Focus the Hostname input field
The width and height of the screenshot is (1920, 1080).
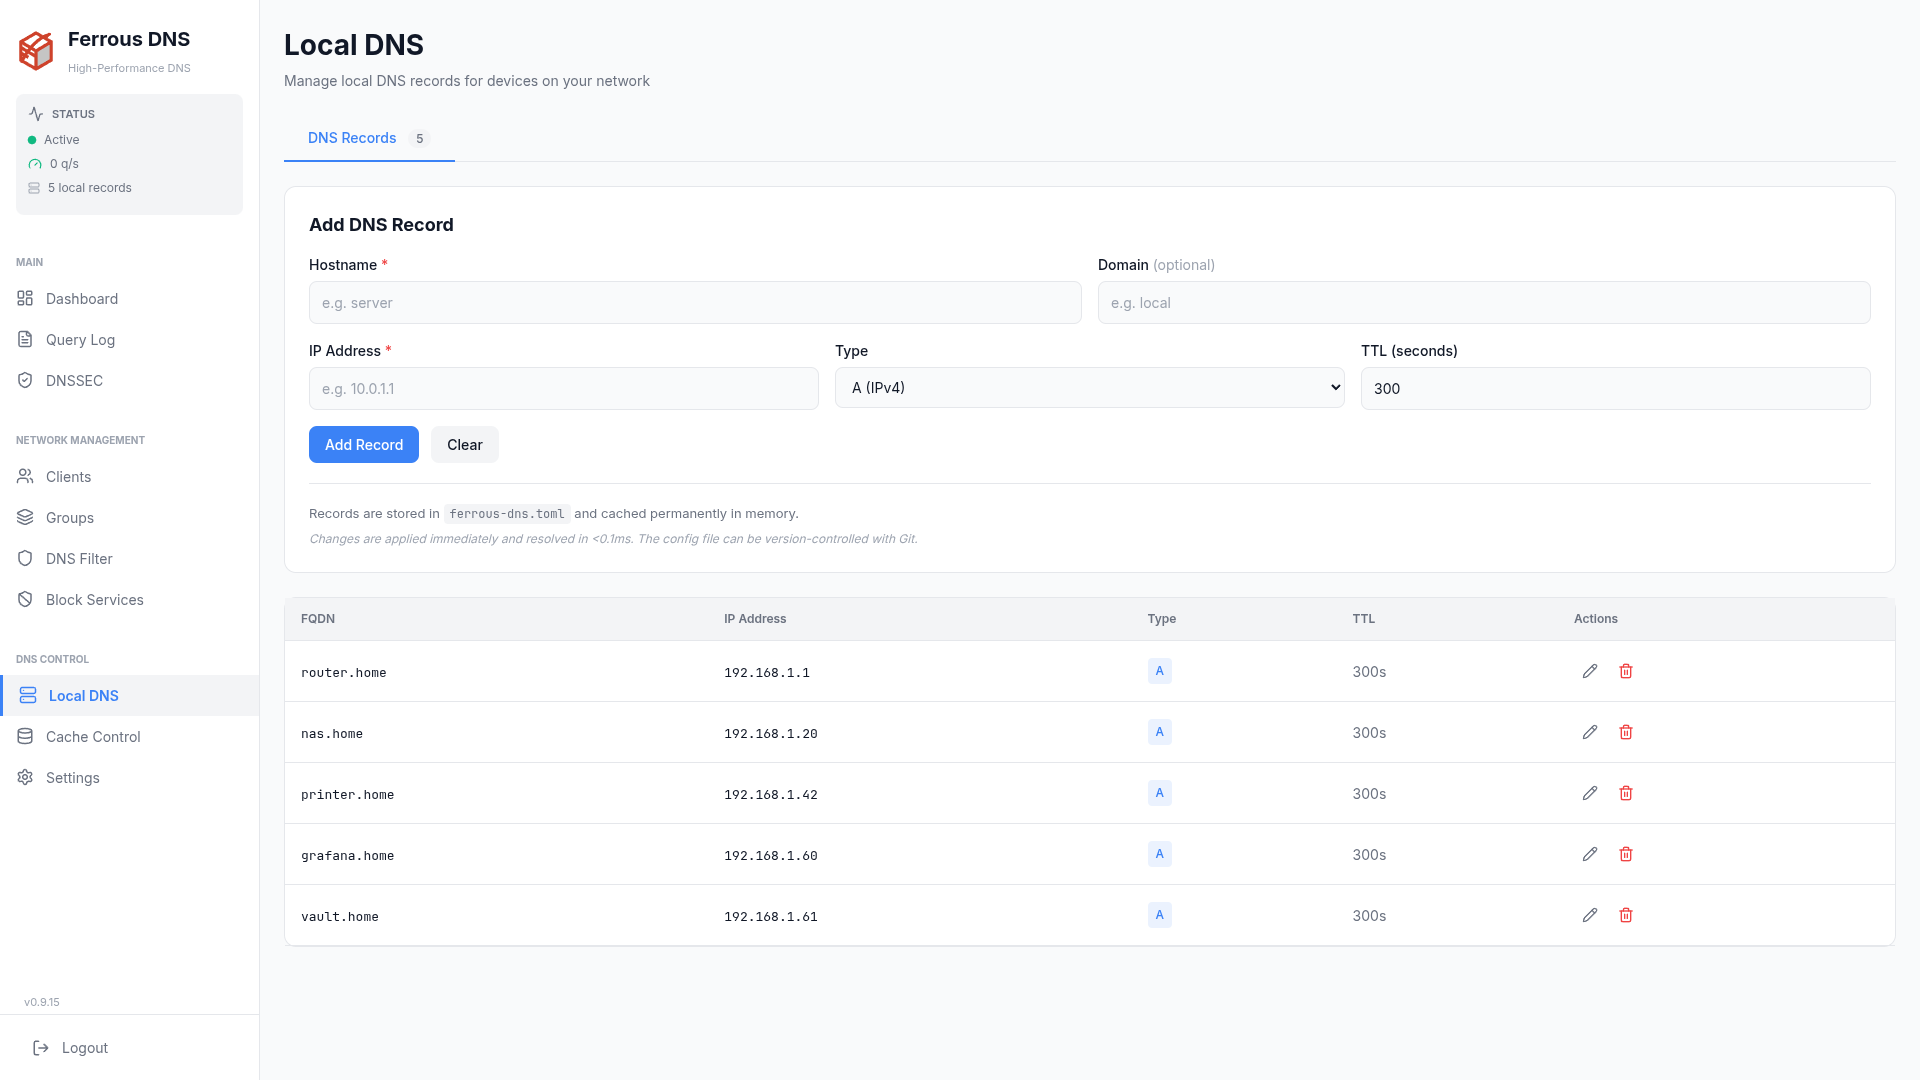695,302
